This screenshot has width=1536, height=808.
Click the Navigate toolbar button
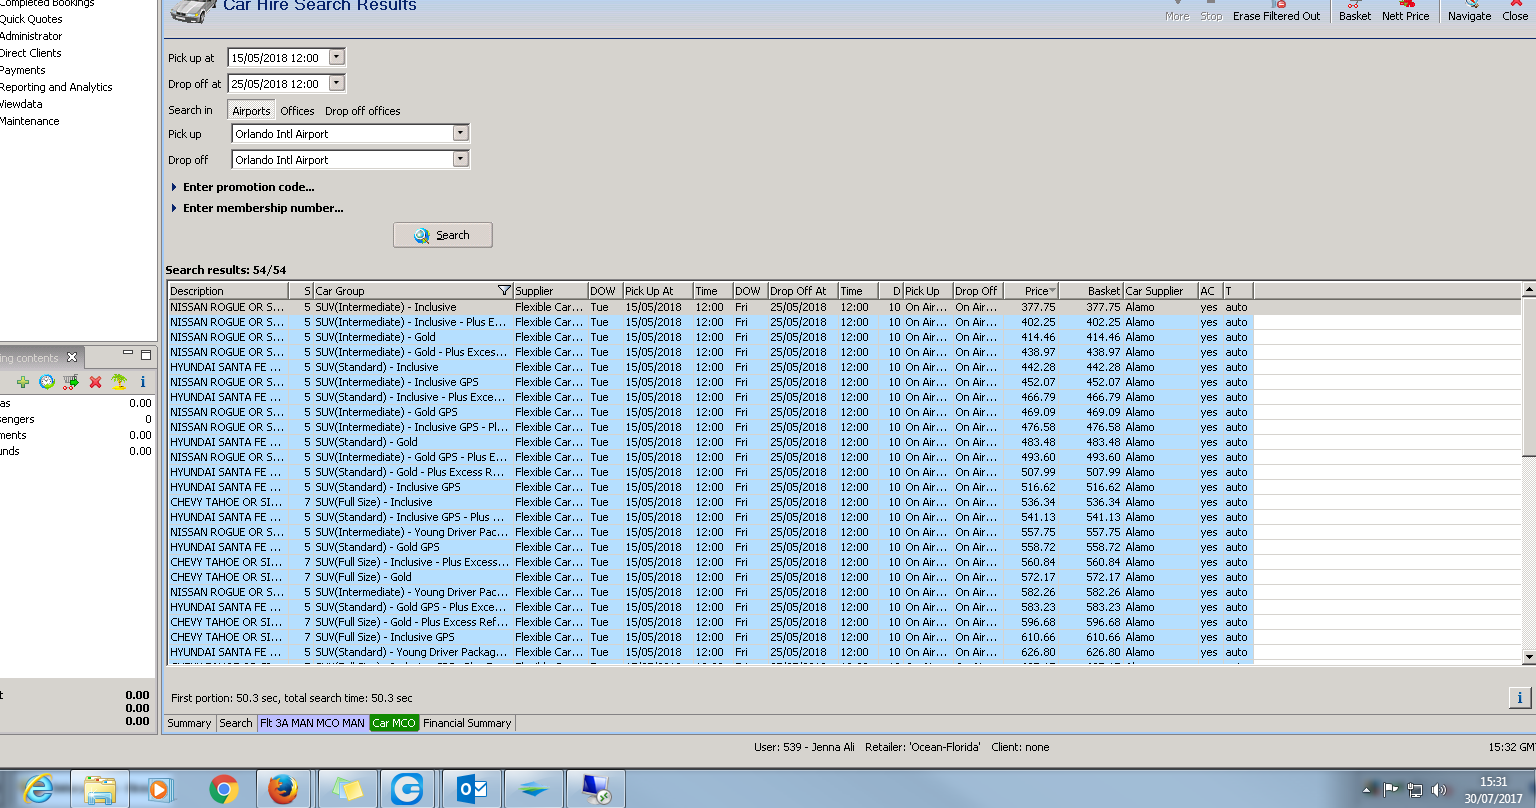pos(1469,11)
